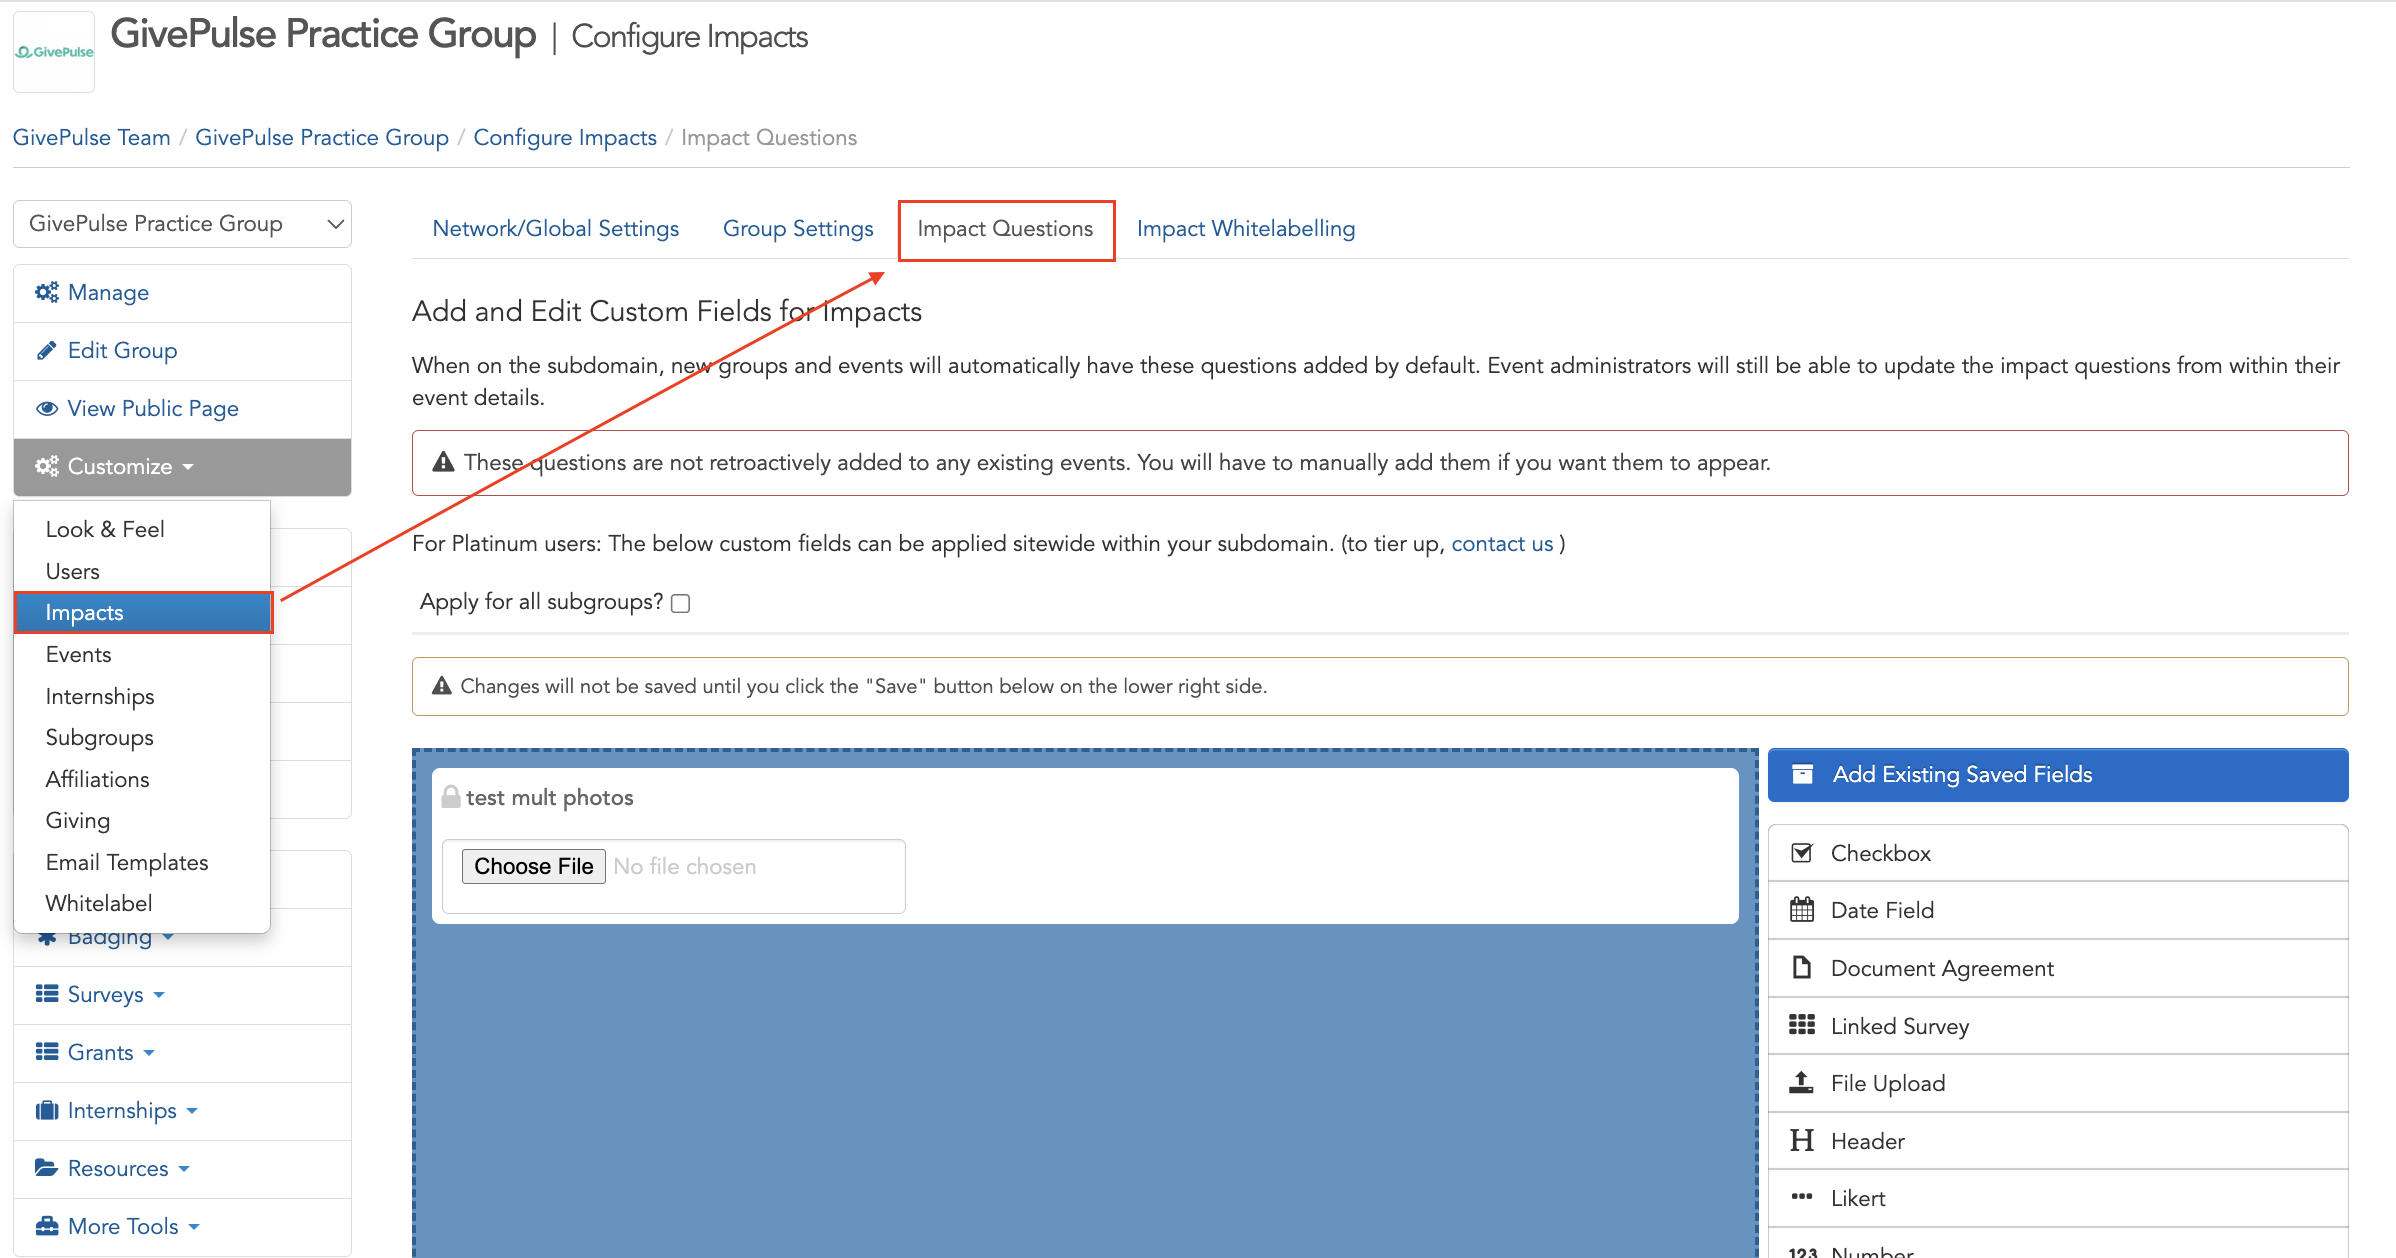Click the Document Agreement page icon

click(x=1802, y=968)
